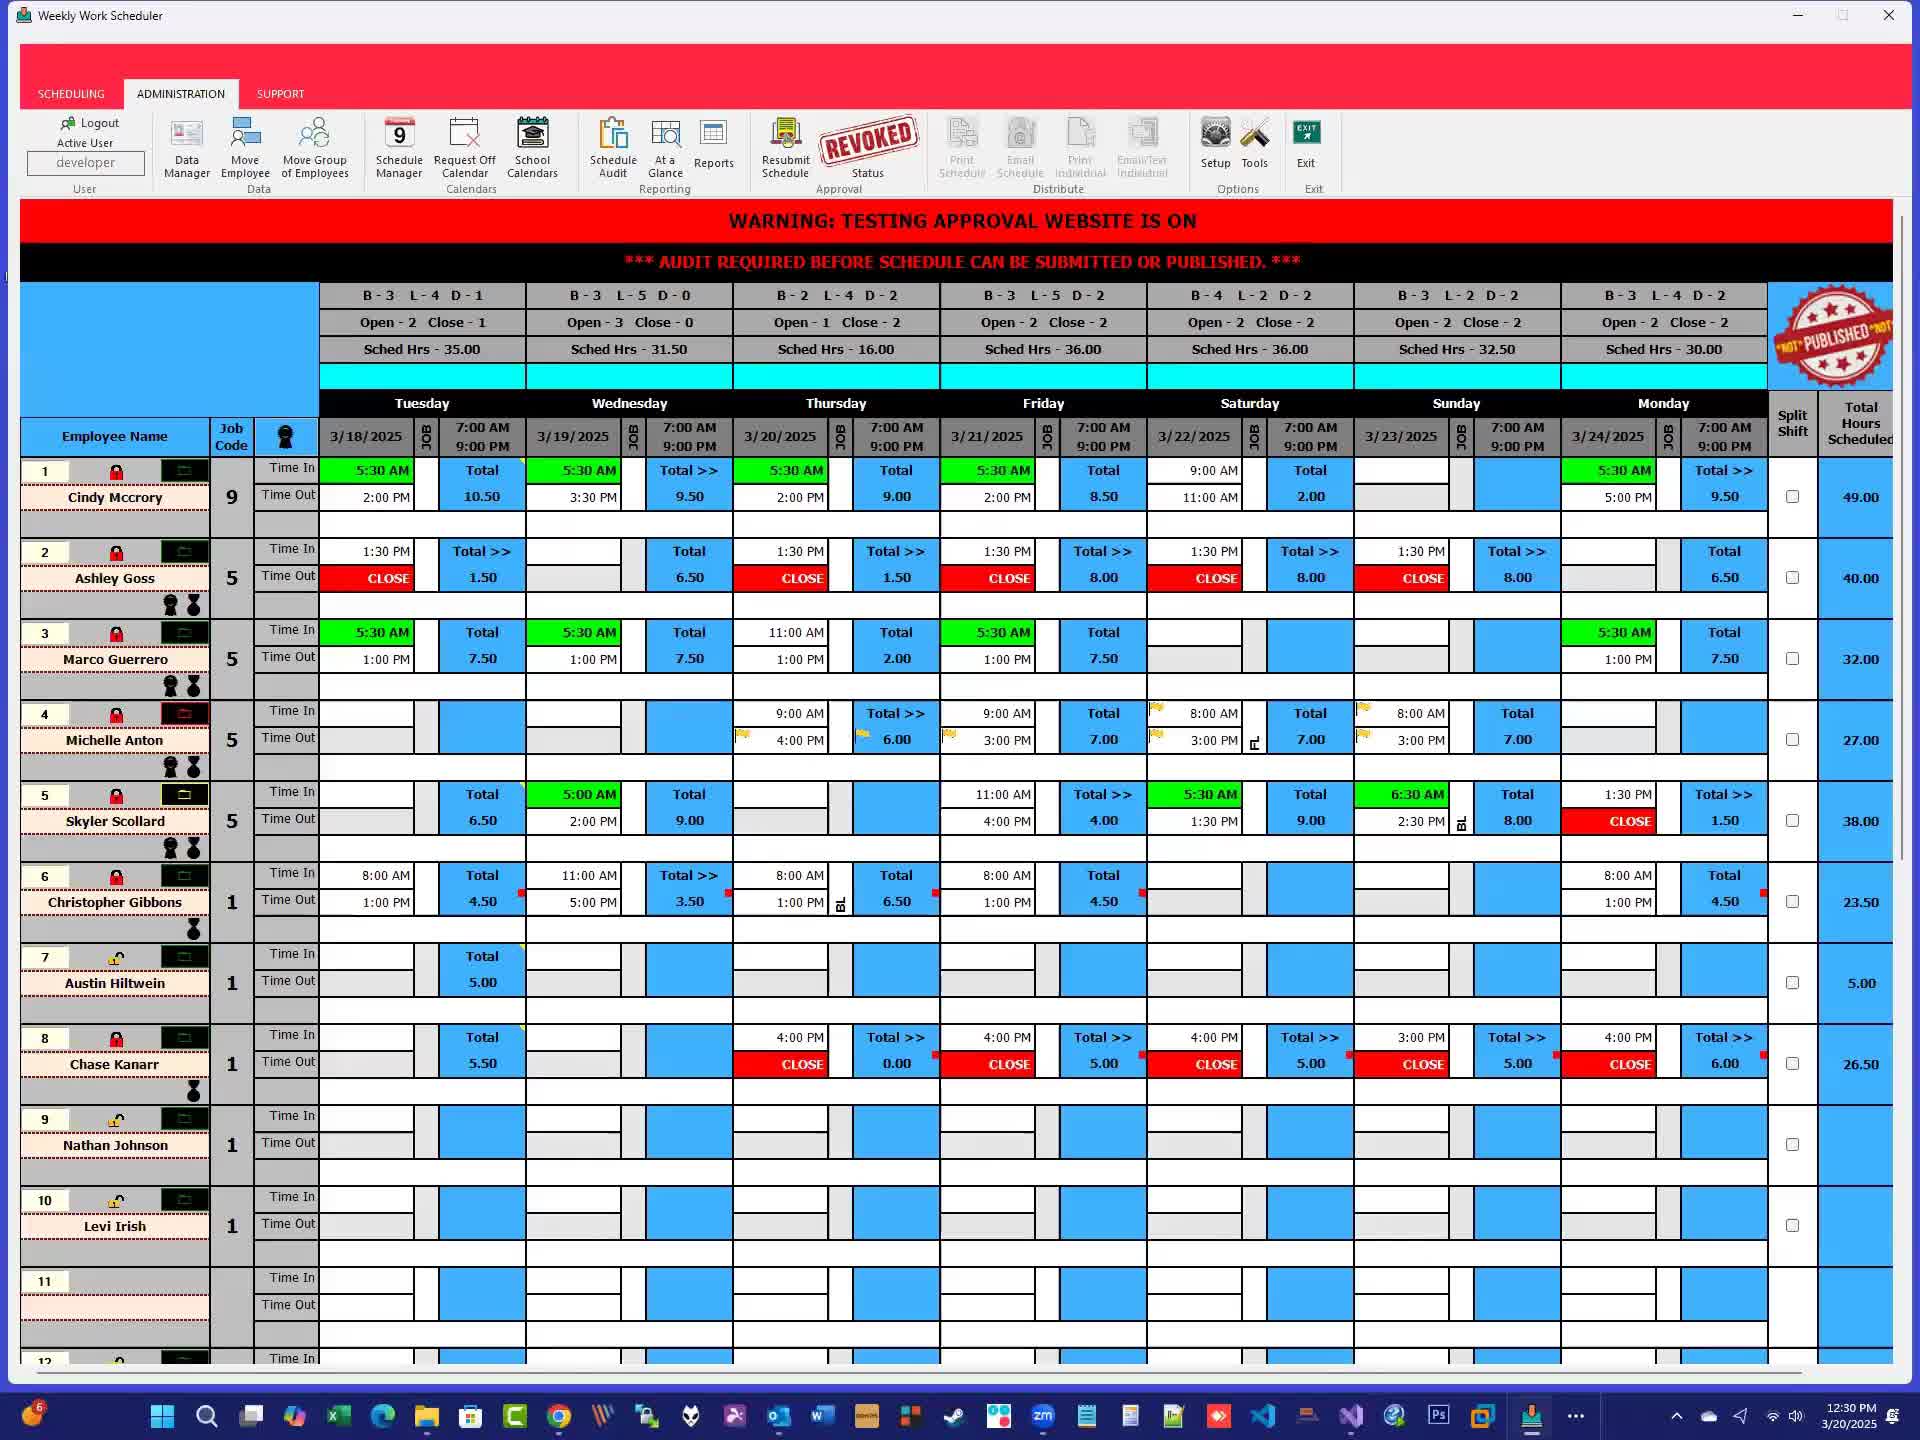Expand Wednesday Total >> for Cindy Mccrory

click(689, 470)
